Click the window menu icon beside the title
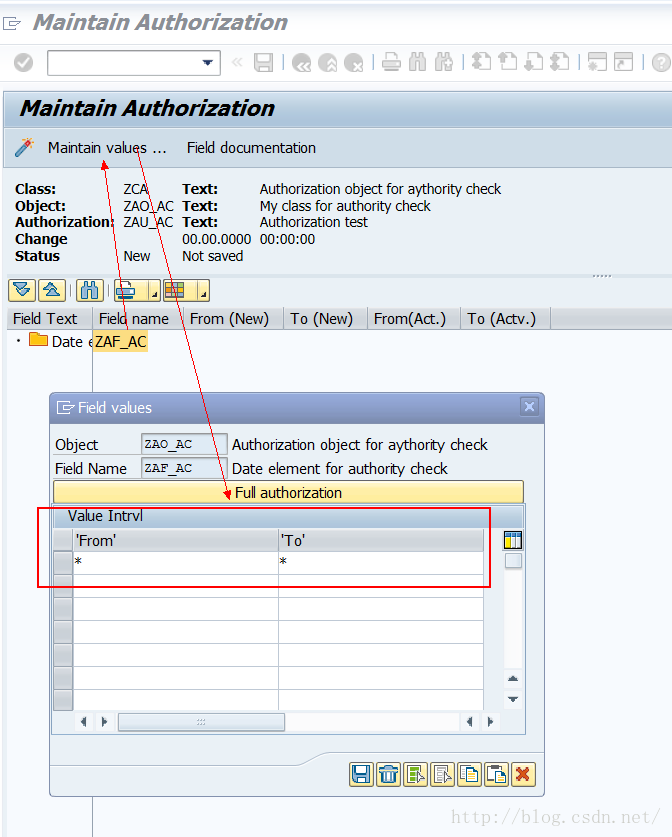The width and height of the screenshot is (672, 837). click(12, 23)
